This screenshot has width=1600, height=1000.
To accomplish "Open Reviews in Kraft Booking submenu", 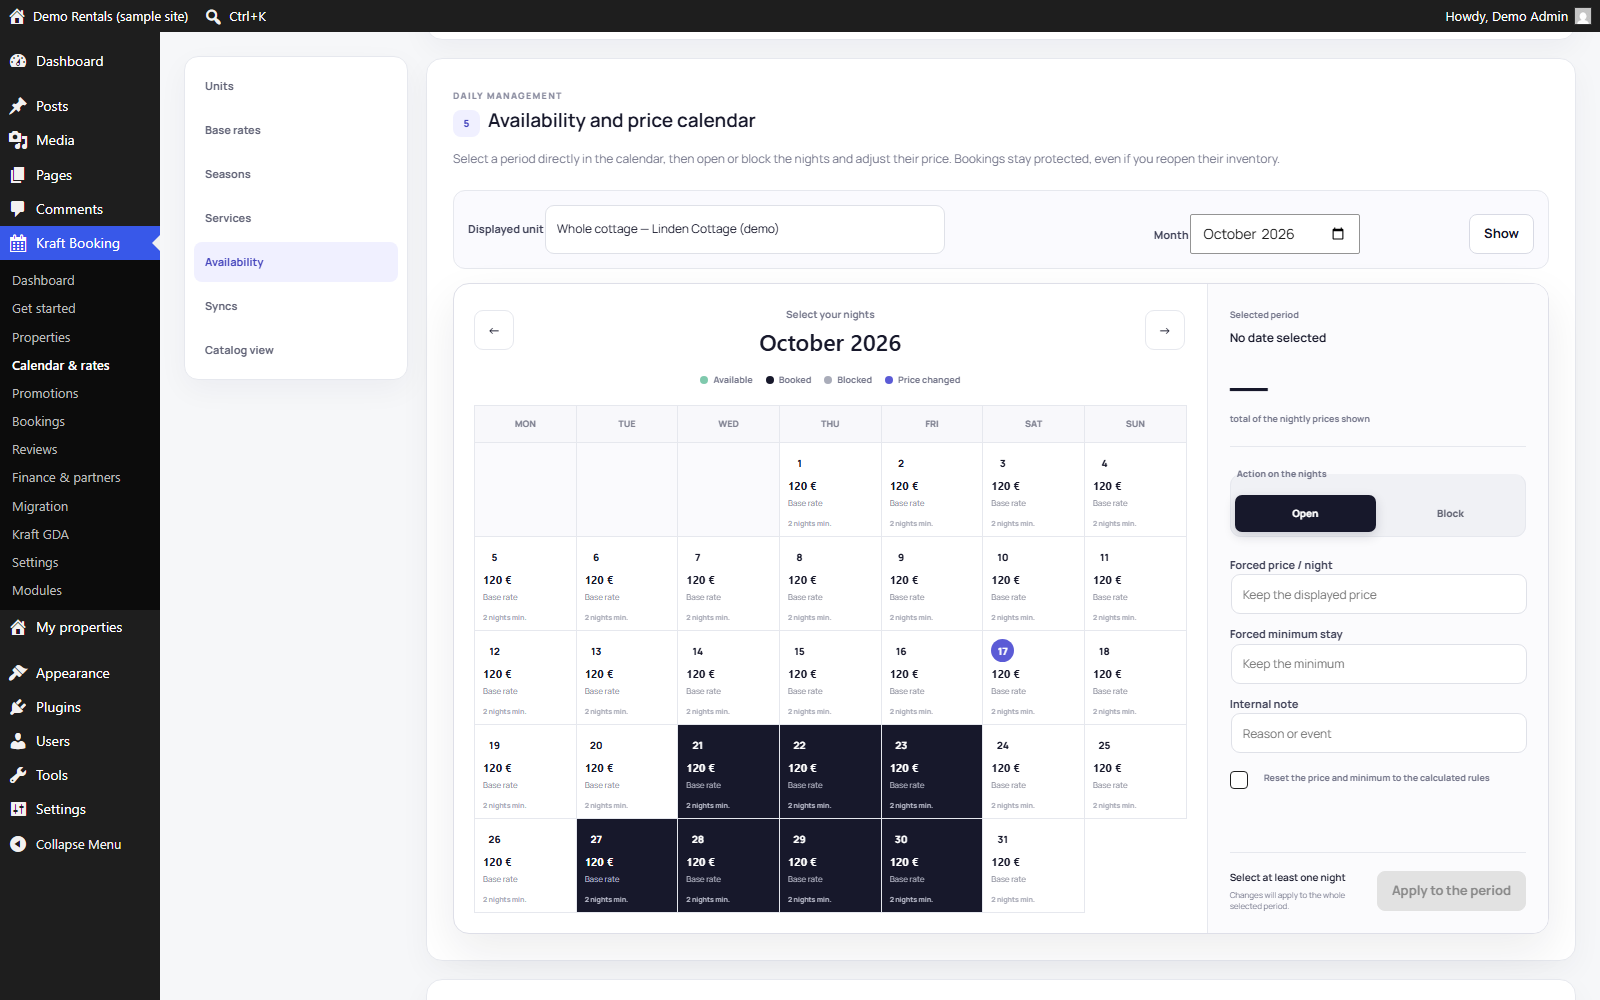I will click(x=35, y=449).
